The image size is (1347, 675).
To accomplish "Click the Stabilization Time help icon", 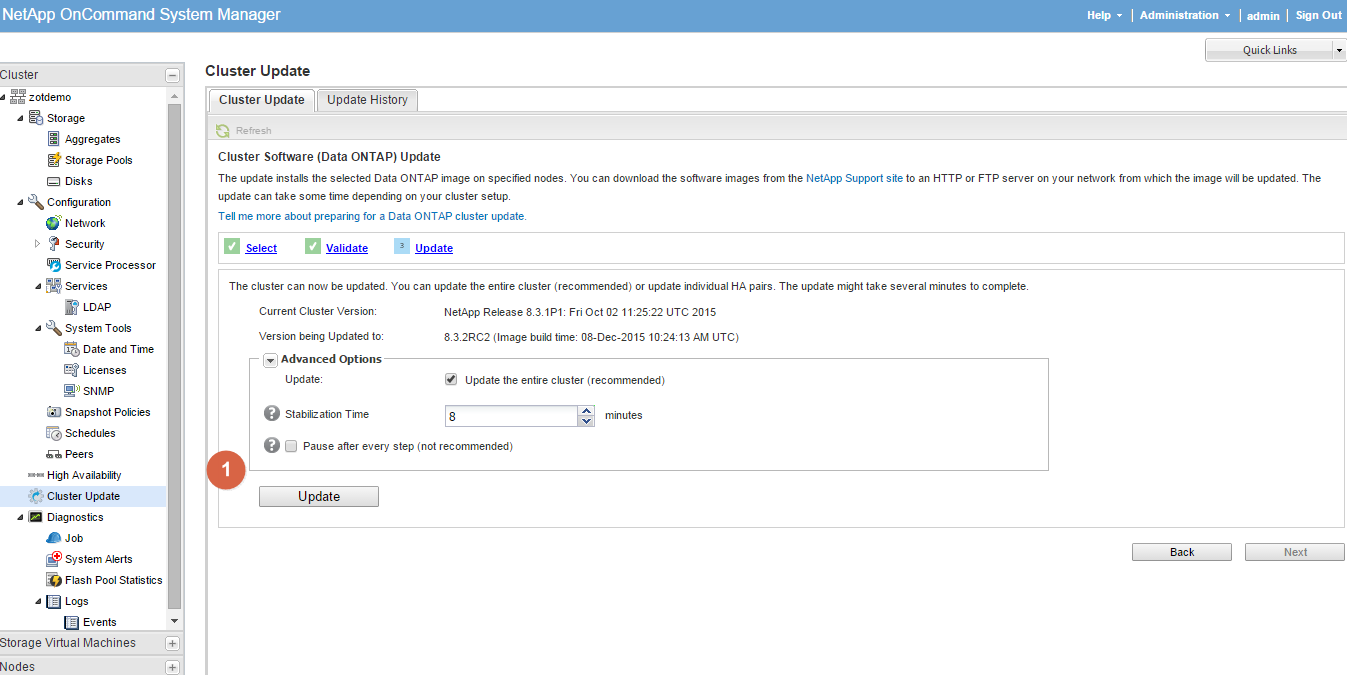I will tap(271, 414).
